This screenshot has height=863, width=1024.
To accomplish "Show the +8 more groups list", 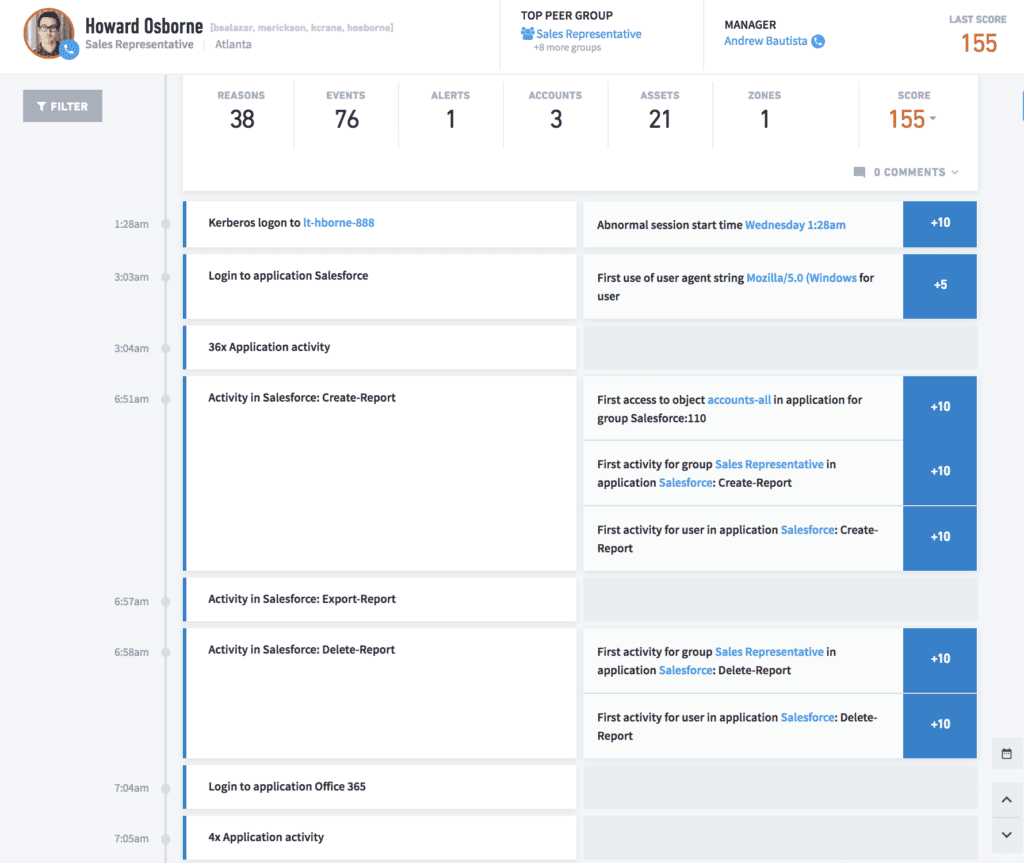I will 567,48.
